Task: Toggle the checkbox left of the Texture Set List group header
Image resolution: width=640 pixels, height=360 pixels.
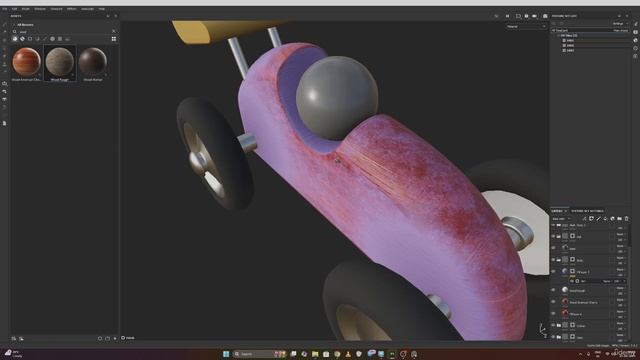Action: click(553, 30)
